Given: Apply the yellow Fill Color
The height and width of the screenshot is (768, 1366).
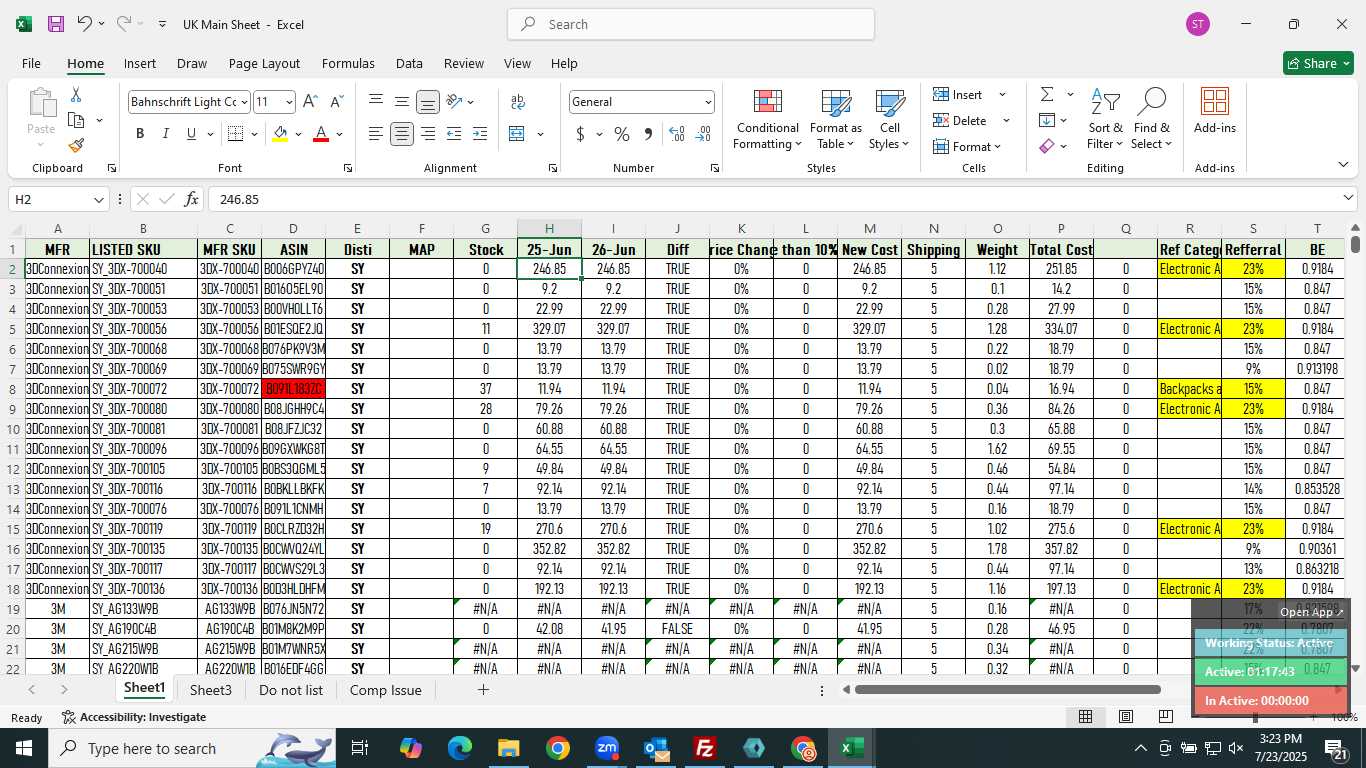Looking at the screenshot, I should [x=281, y=134].
